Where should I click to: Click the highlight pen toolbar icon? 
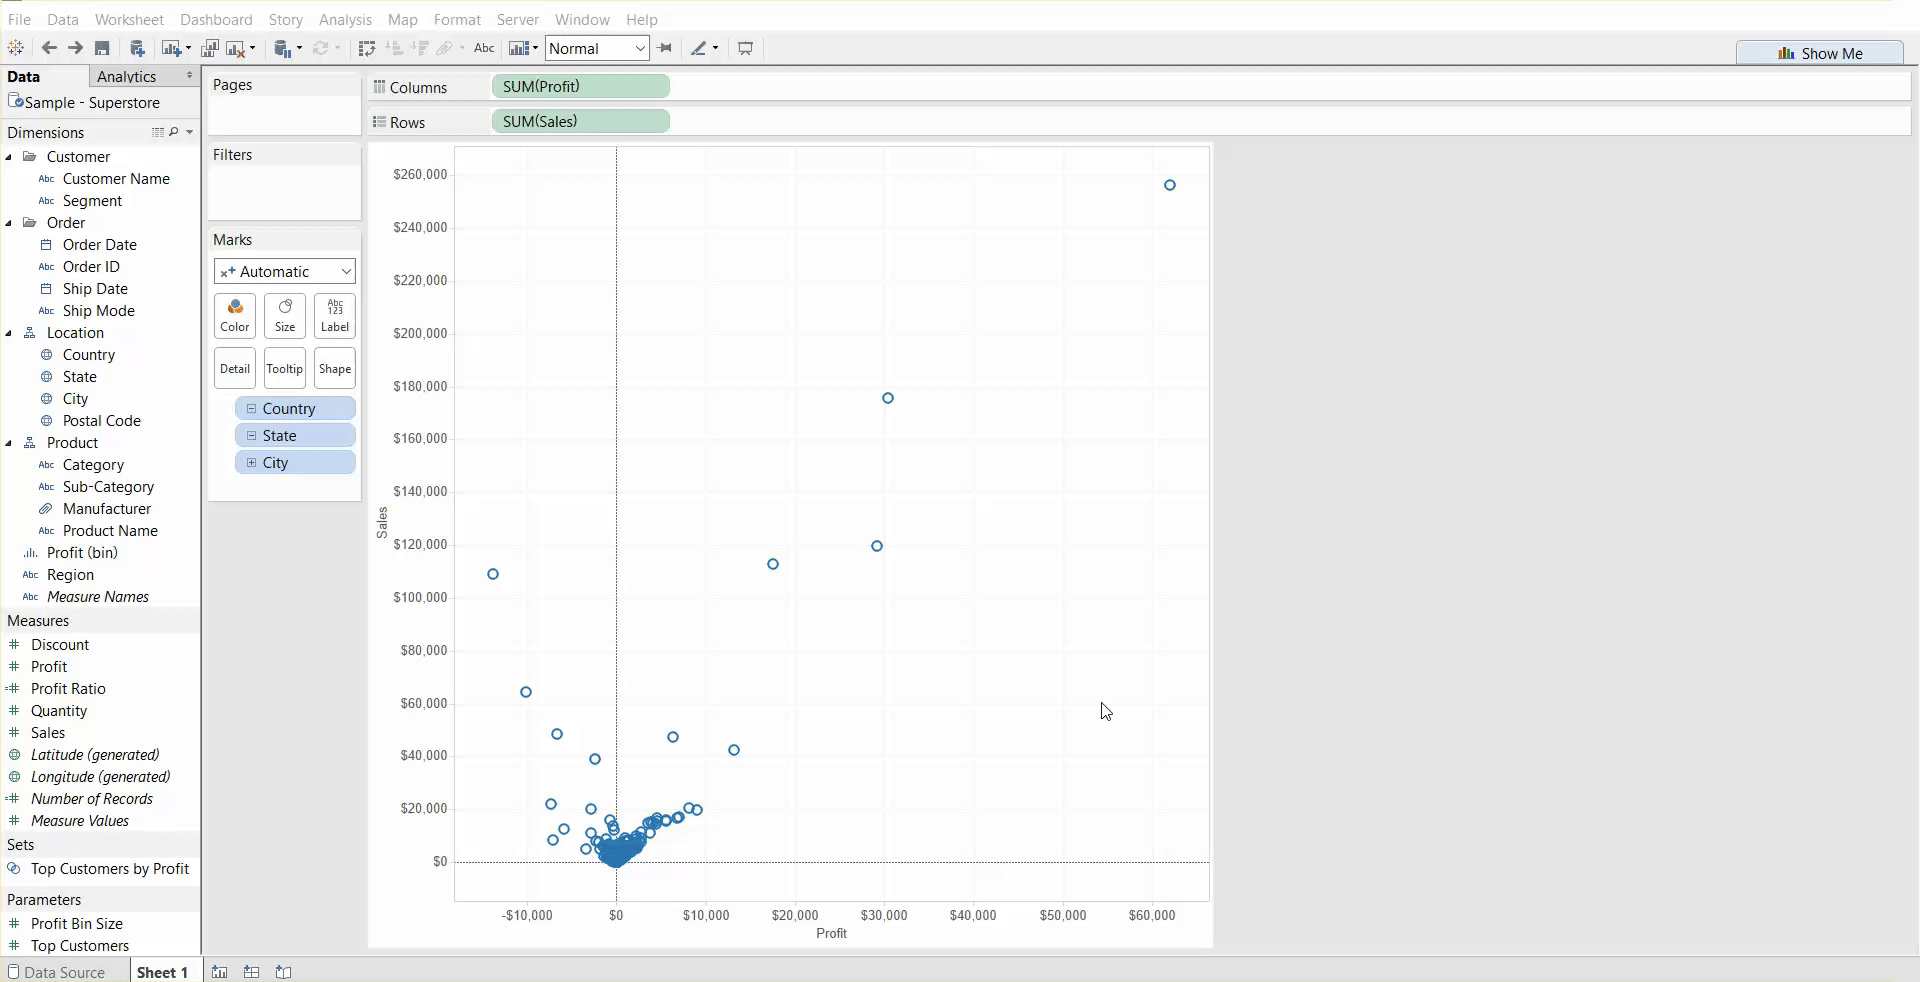coord(699,48)
